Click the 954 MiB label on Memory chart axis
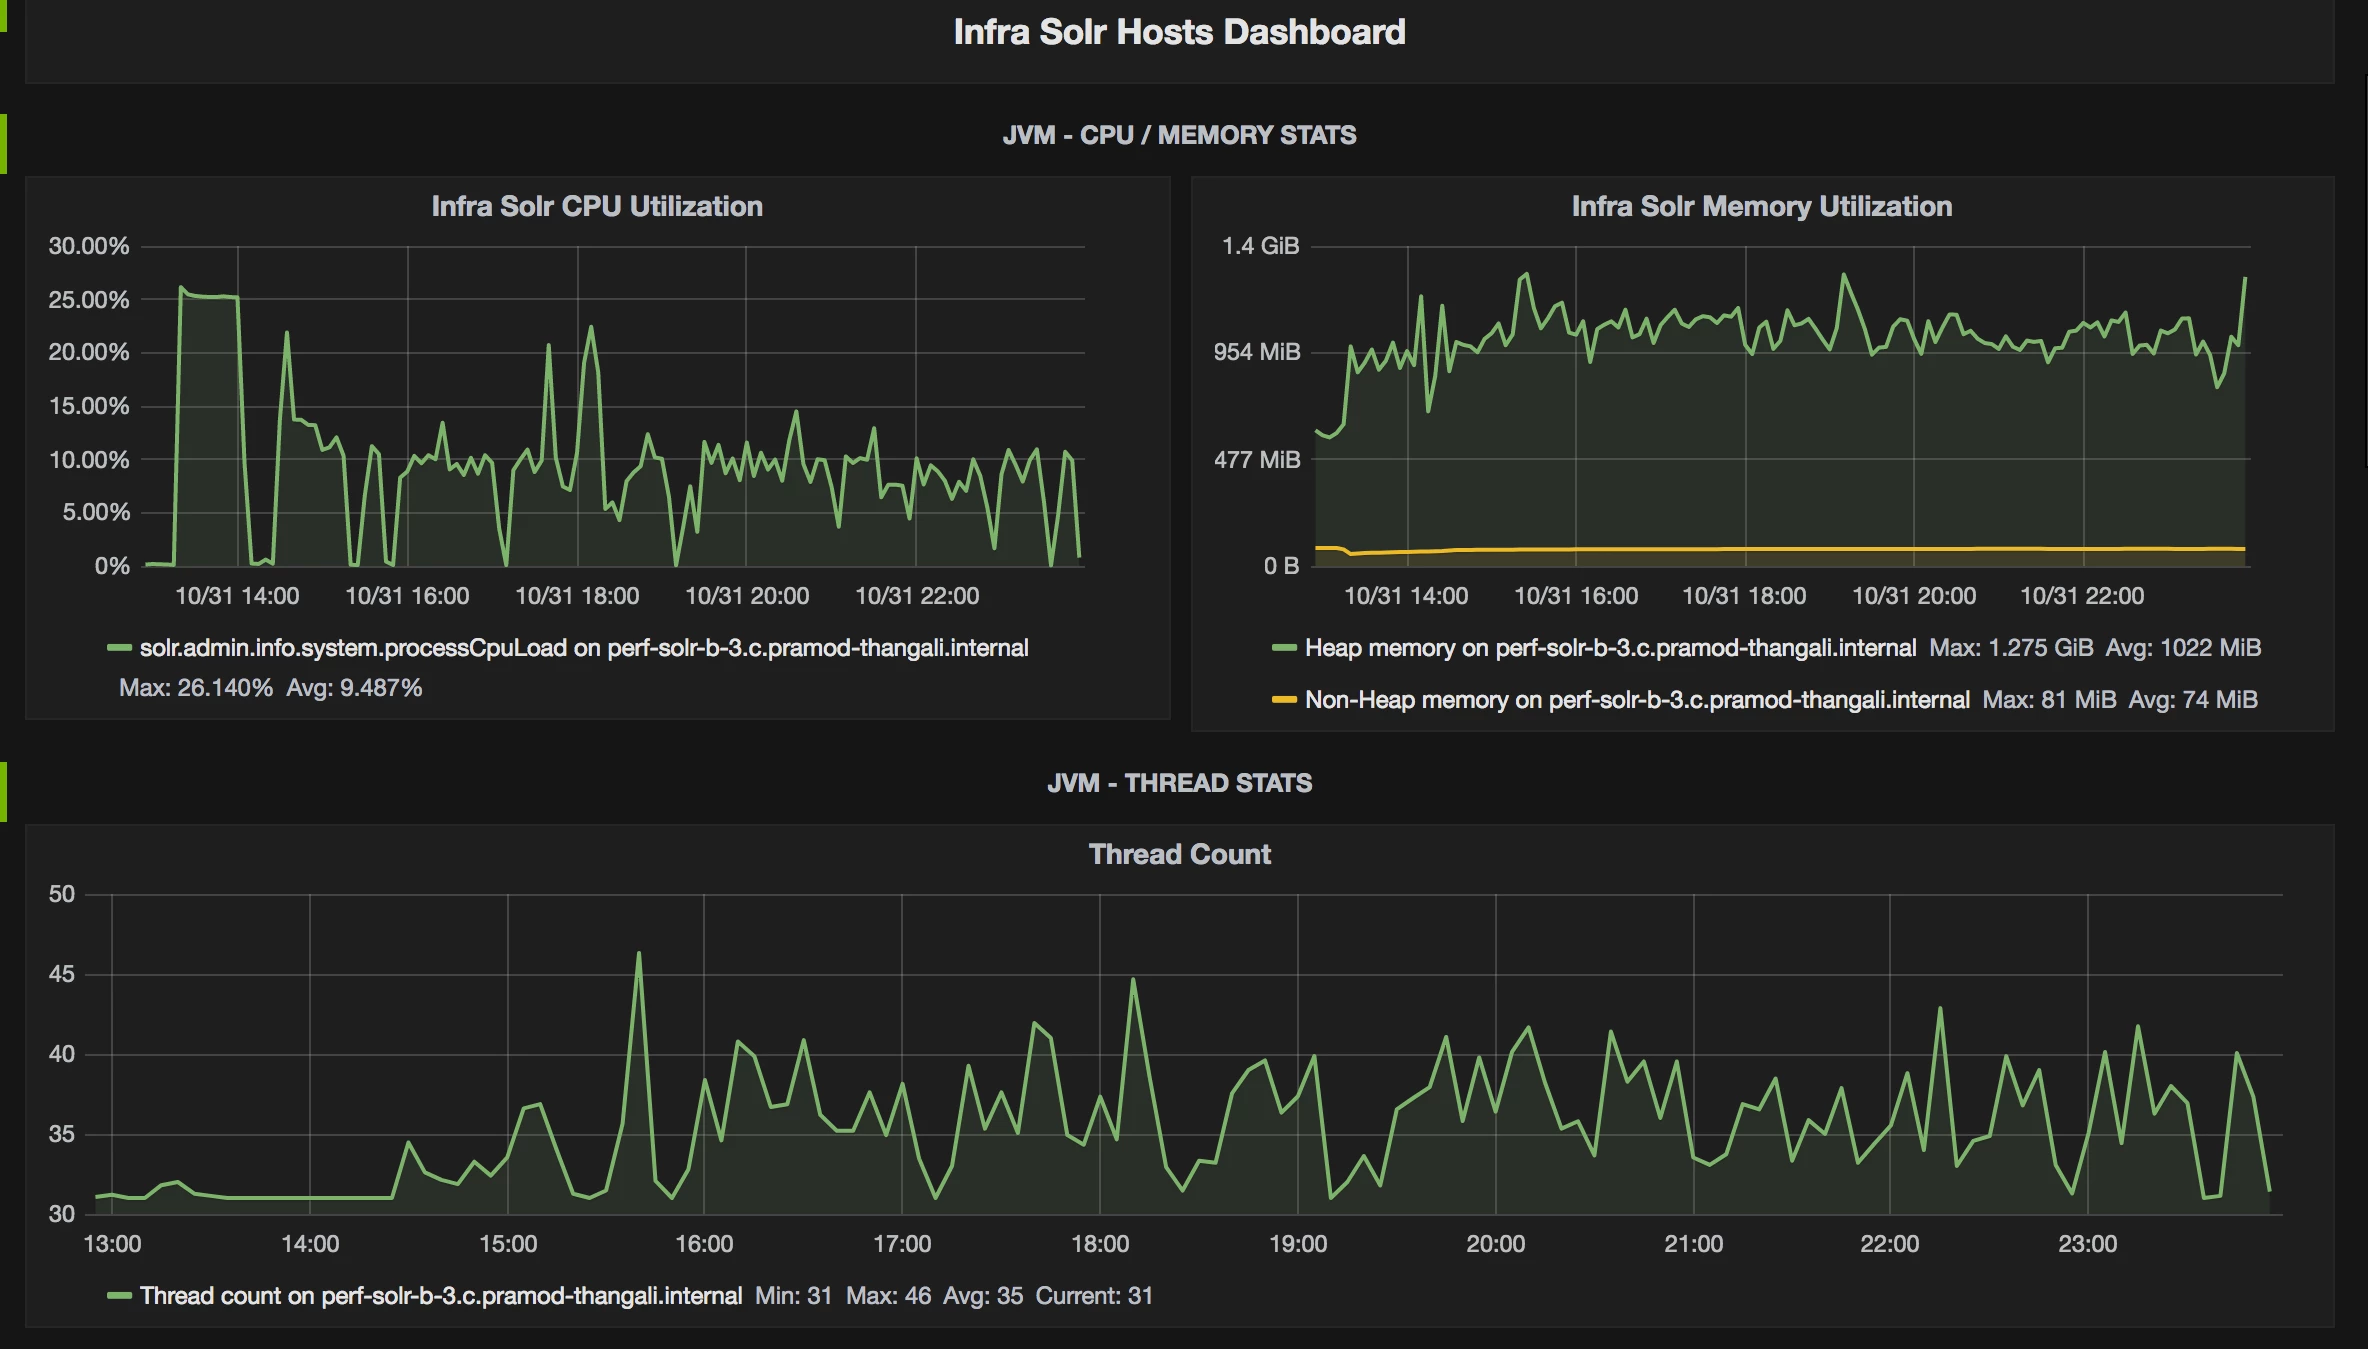The width and height of the screenshot is (2368, 1349). [1257, 352]
